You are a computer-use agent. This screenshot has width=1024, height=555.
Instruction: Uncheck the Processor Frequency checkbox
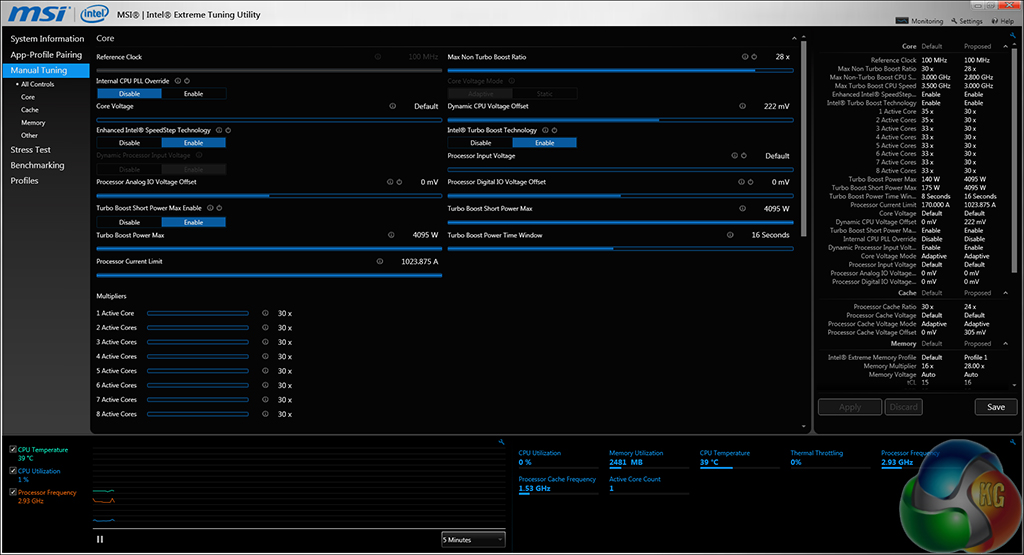(12, 492)
